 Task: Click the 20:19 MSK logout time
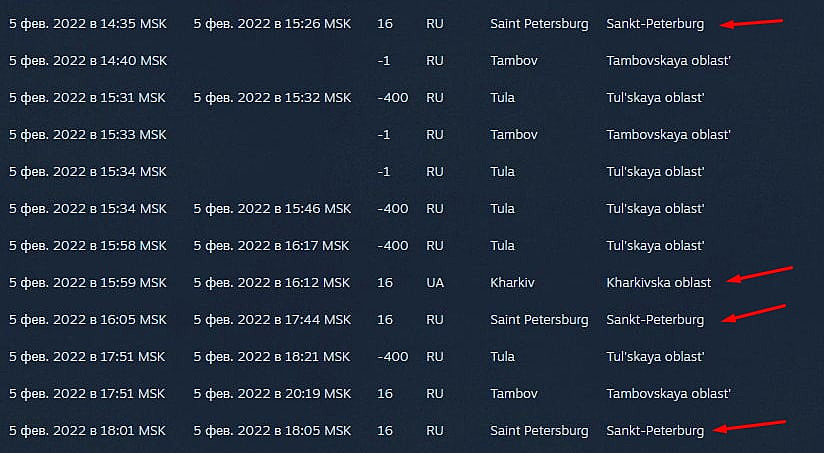point(272,393)
